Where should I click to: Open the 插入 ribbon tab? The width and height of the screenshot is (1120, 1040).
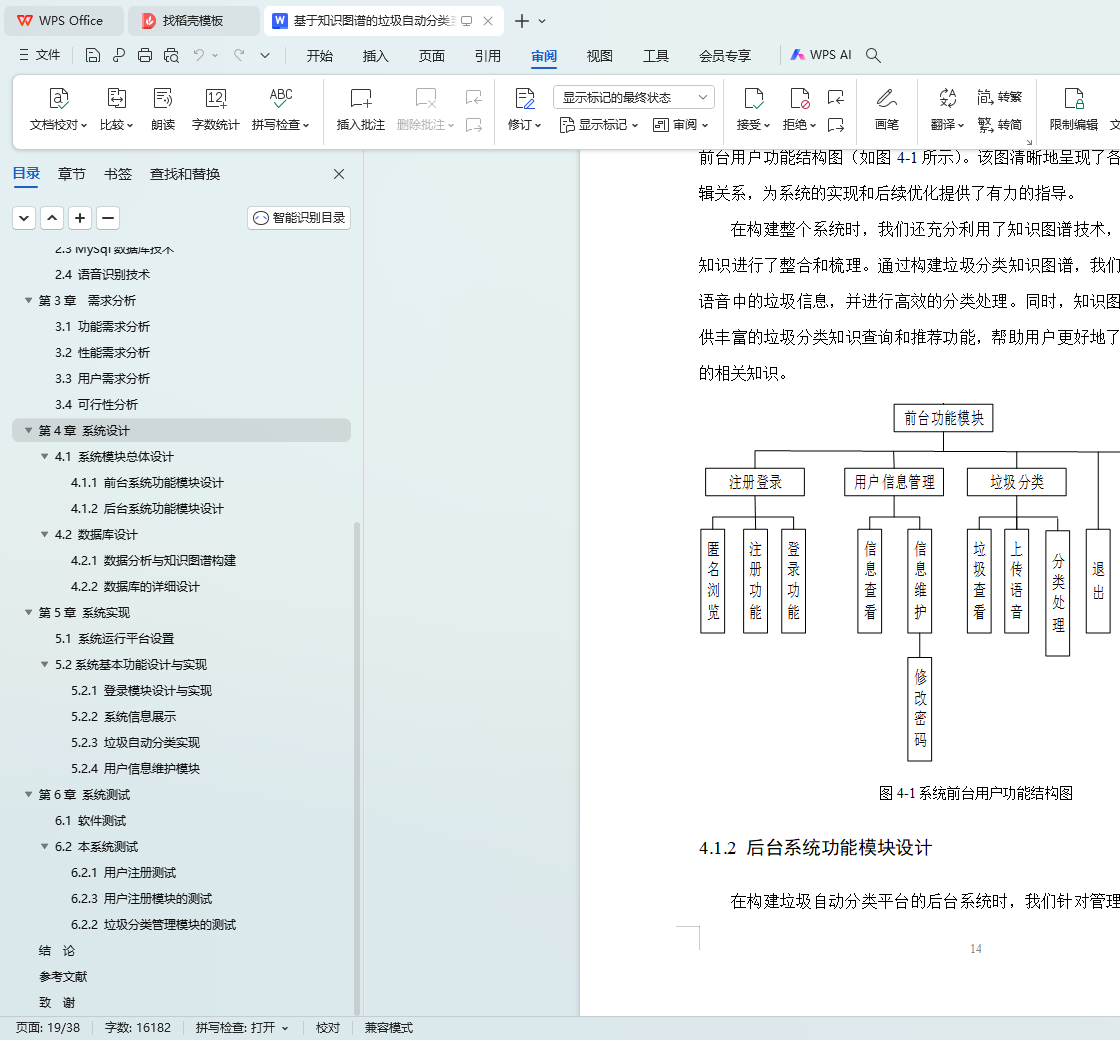tap(375, 56)
